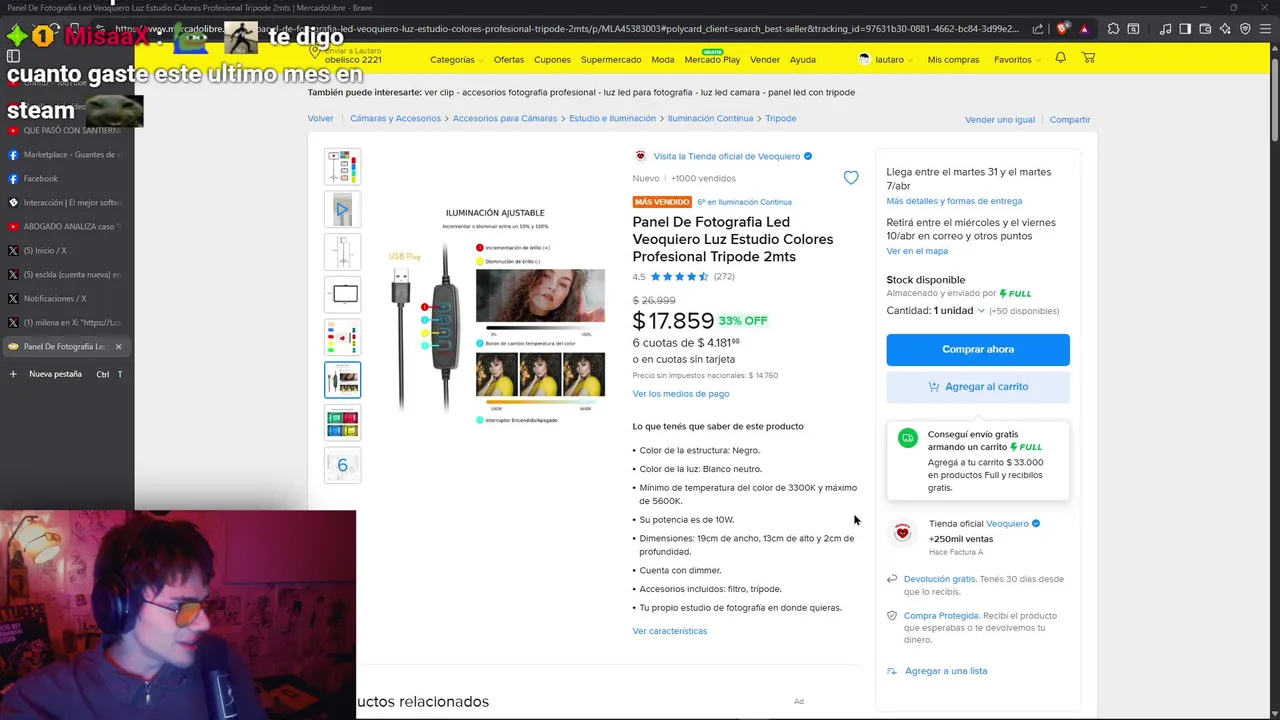Switch to the QUE PASÓ CON SANTIERN tab
Viewport: 1280px width, 720px height.
point(66,131)
